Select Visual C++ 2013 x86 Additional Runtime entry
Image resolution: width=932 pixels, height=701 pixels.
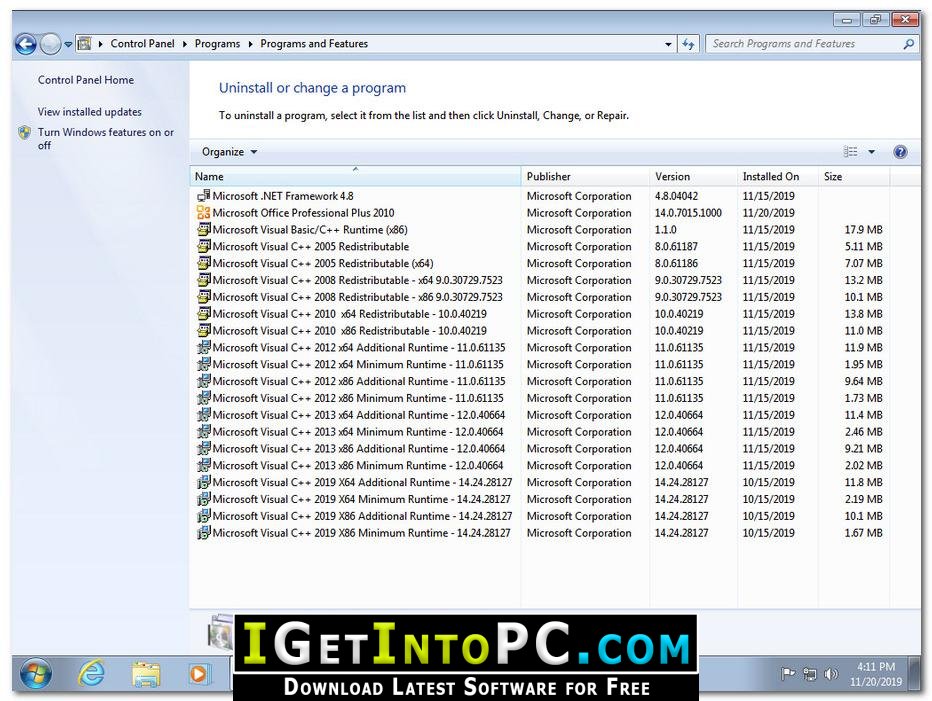click(359, 448)
